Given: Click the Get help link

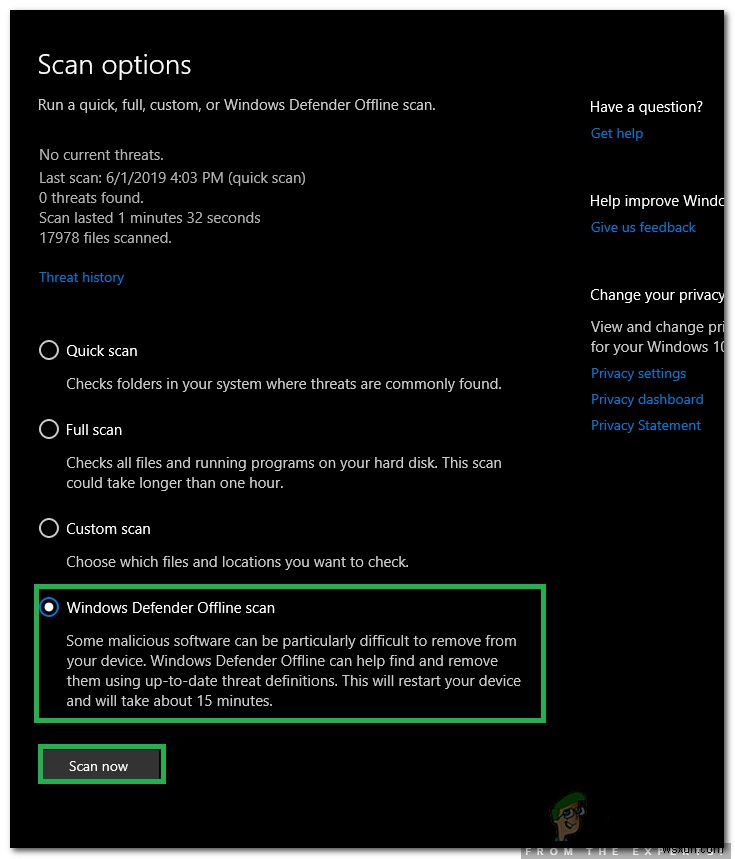Looking at the screenshot, I should pos(616,133).
